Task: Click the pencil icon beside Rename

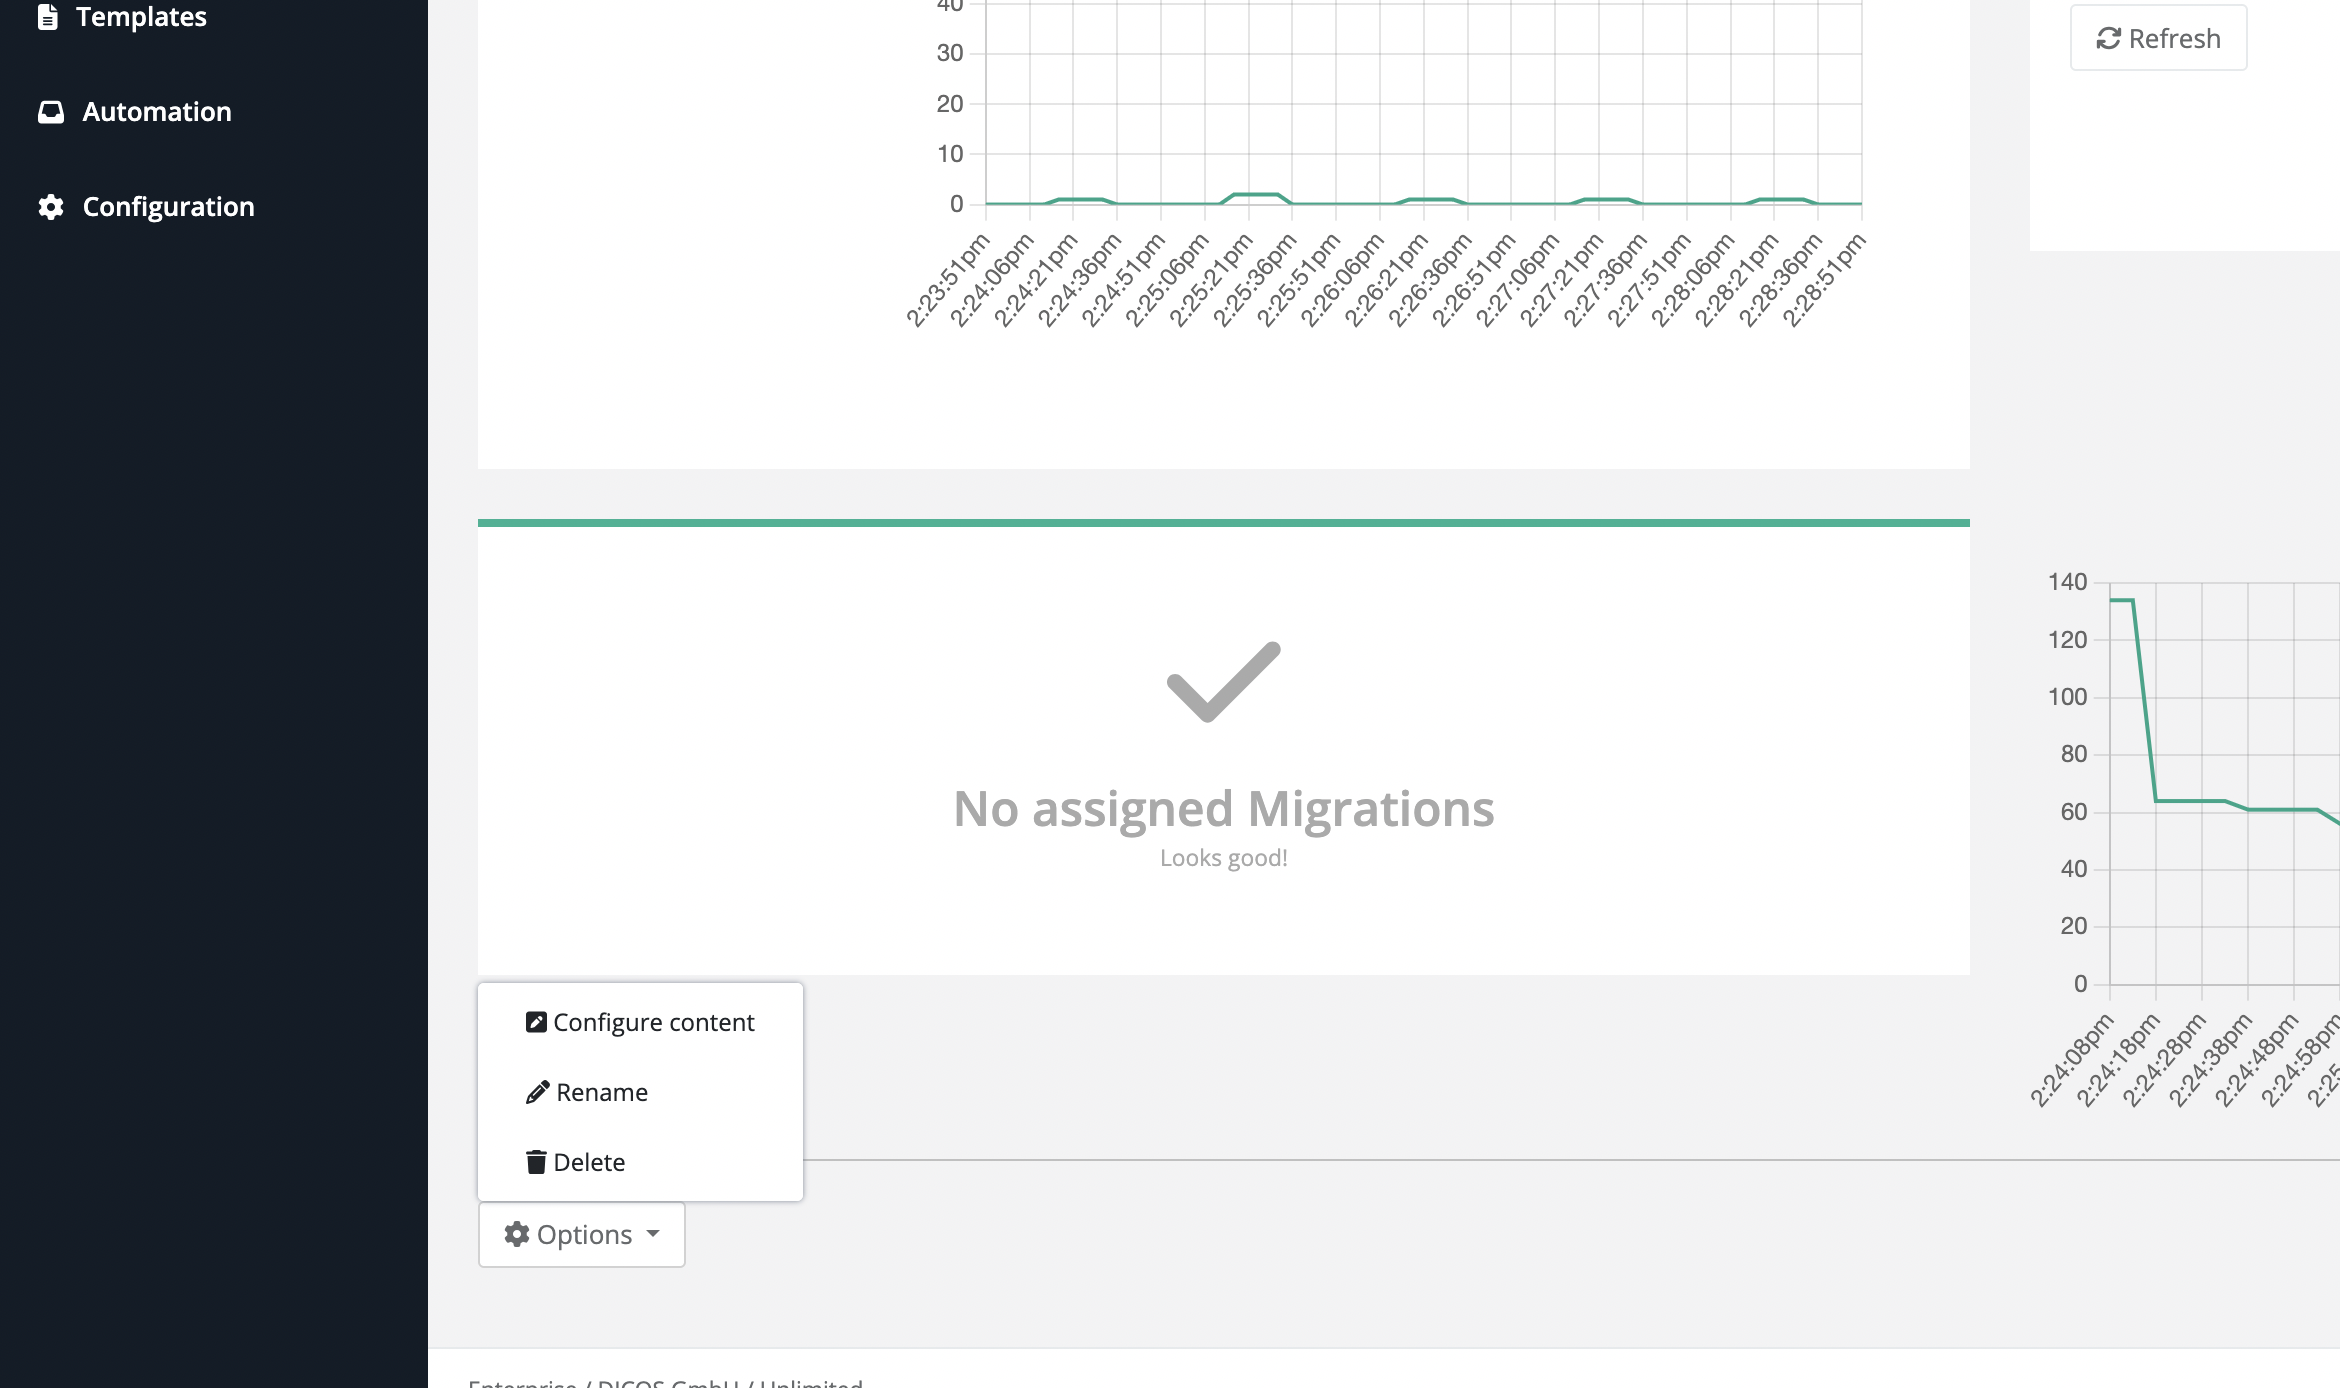Action: [537, 1091]
